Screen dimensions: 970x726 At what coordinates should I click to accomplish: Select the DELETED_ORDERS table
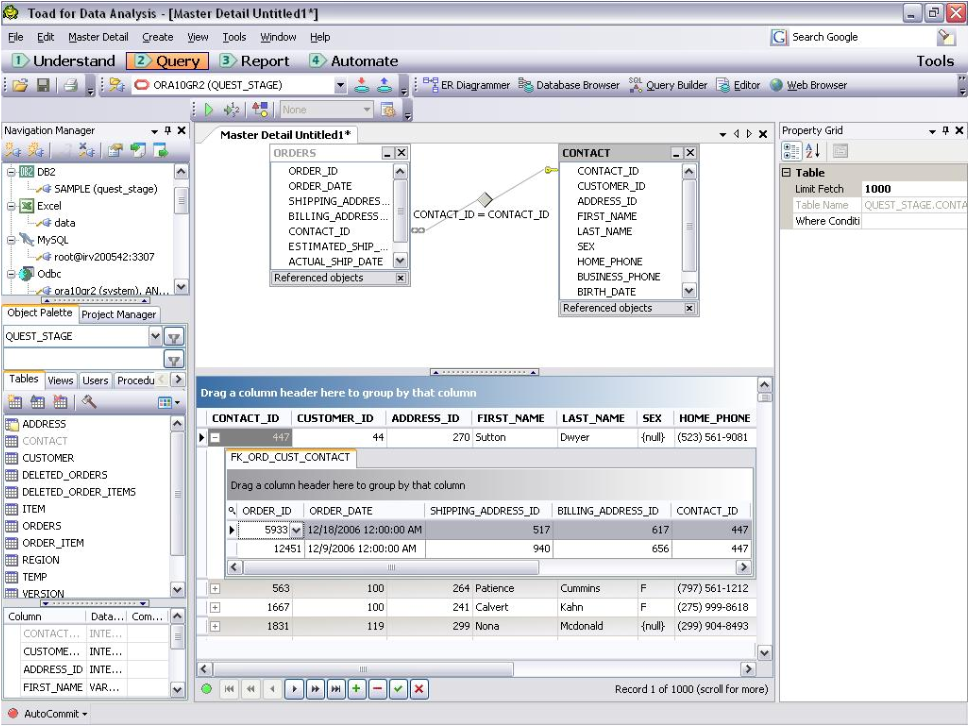tap(65, 475)
